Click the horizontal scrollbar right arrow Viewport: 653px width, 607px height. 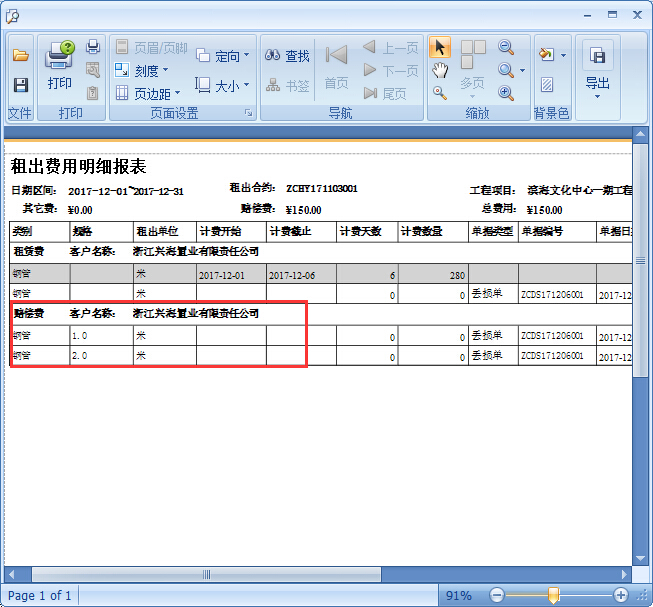point(624,575)
